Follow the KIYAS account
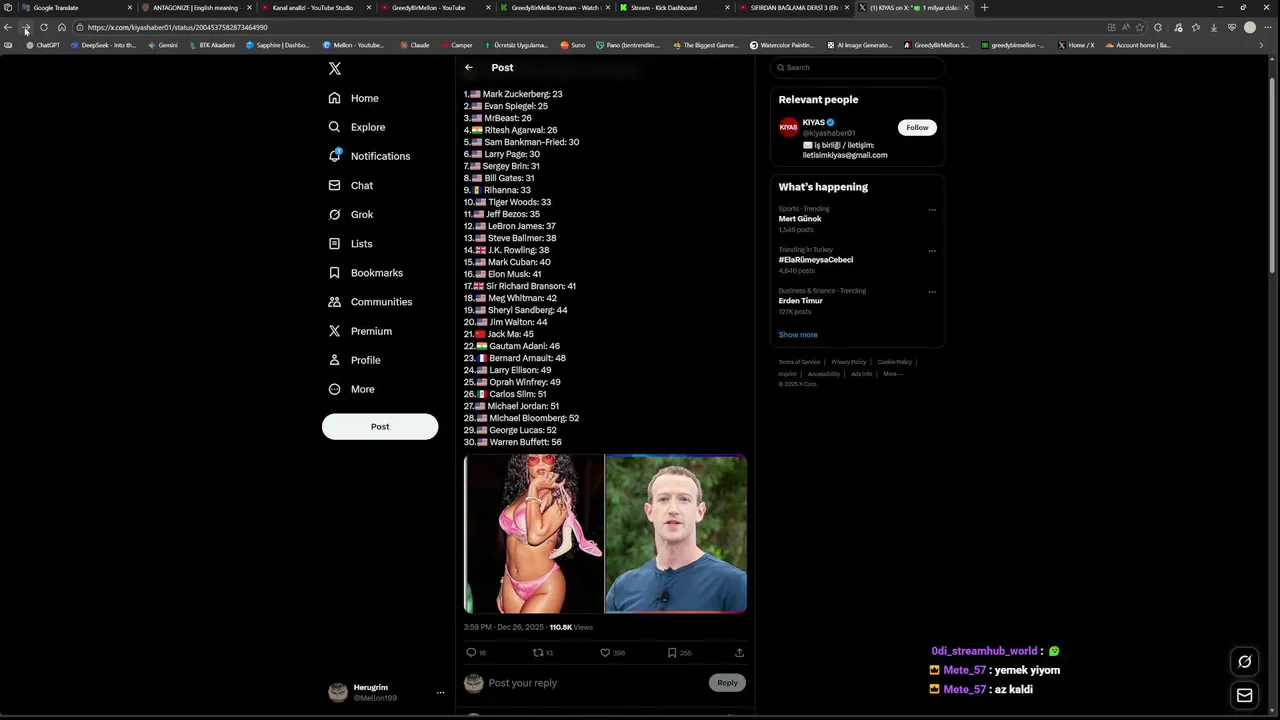The image size is (1280, 720). (917, 127)
